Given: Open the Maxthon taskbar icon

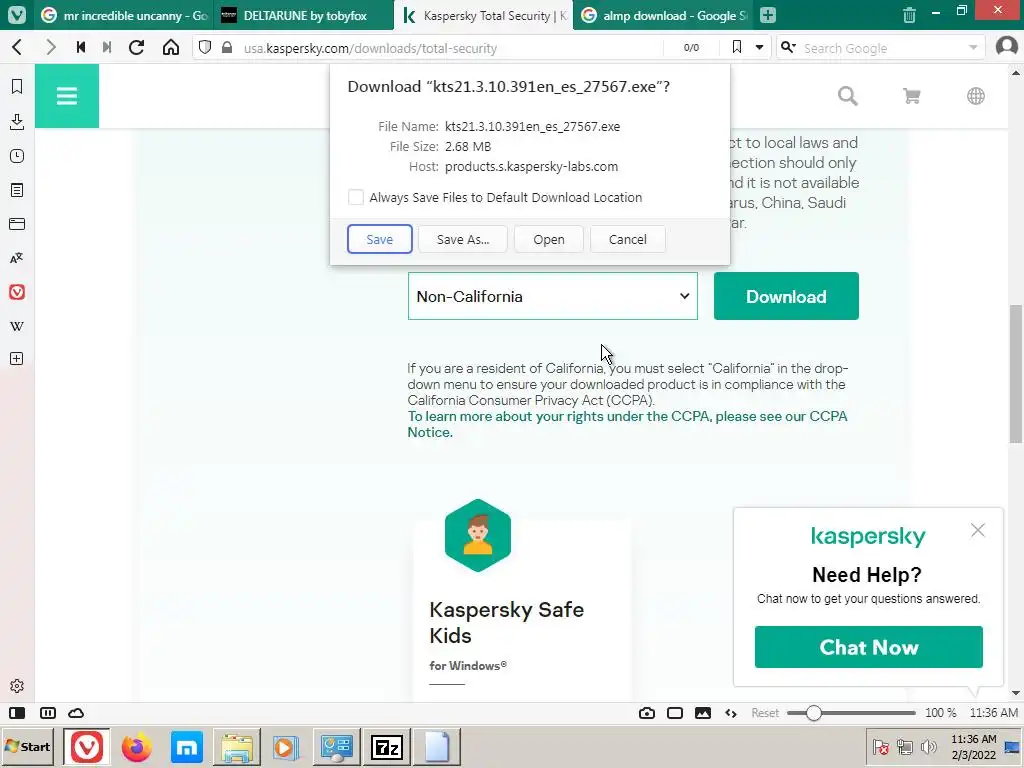Looking at the screenshot, I should click(187, 746).
